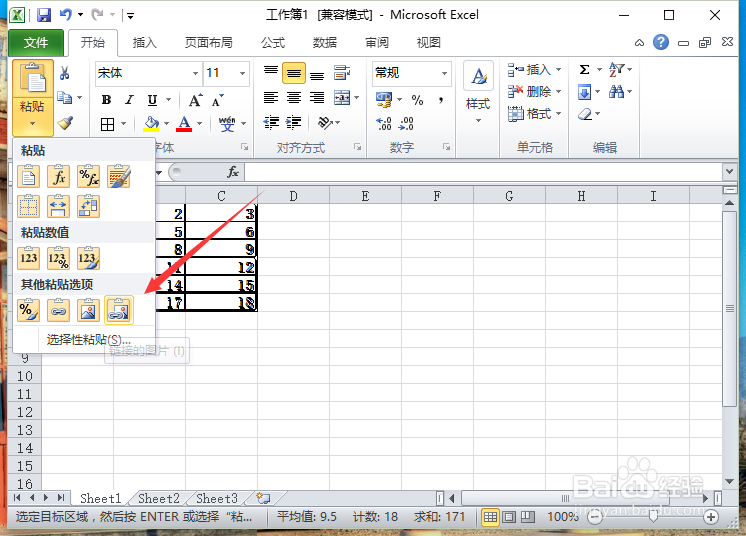Choose the Keep Source Column Widths paste option

coord(59,206)
